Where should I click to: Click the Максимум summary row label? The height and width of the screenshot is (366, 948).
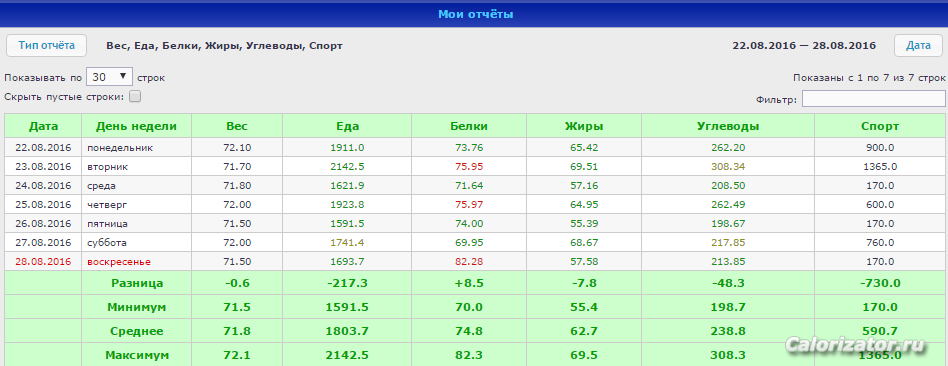click(137, 355)
